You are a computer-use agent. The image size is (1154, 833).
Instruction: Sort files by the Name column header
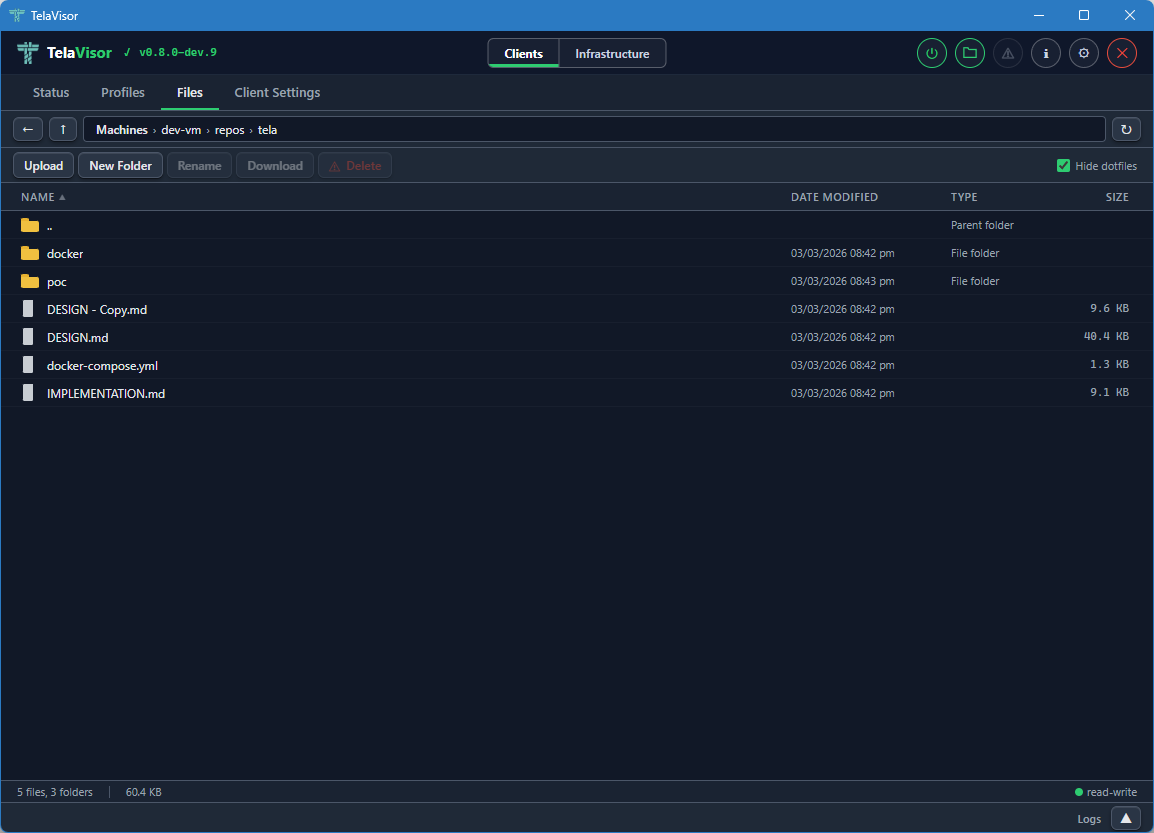point(38,197)
